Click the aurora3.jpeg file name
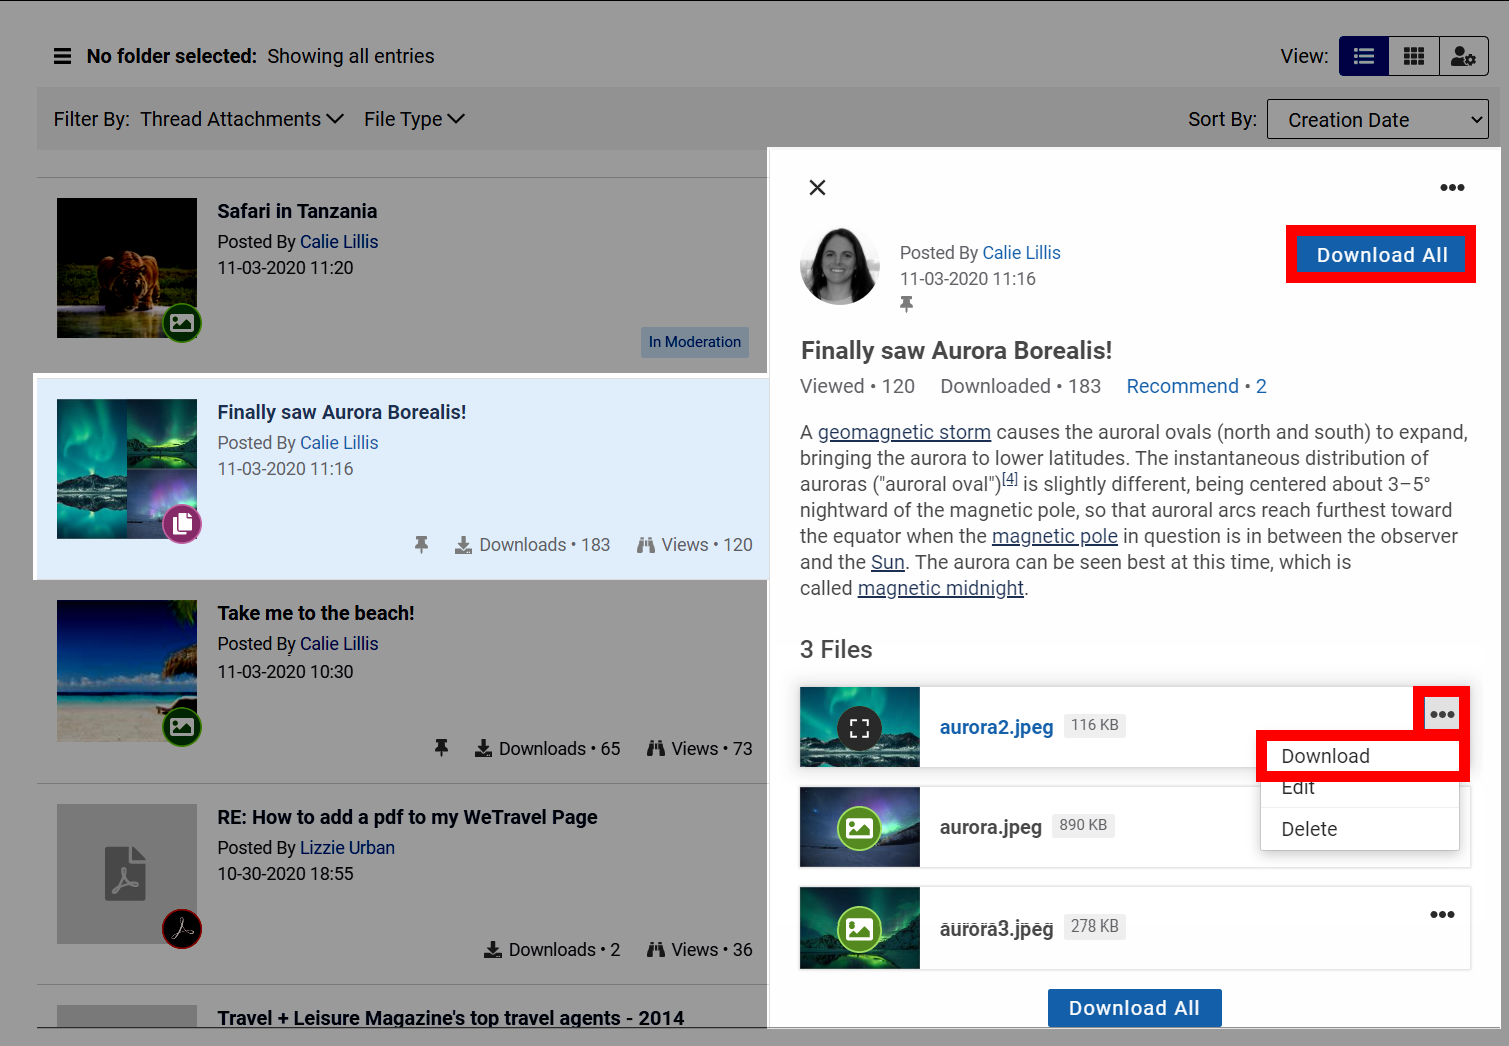Screen dimensions: 1509x1046 click(x=996, y=928)
